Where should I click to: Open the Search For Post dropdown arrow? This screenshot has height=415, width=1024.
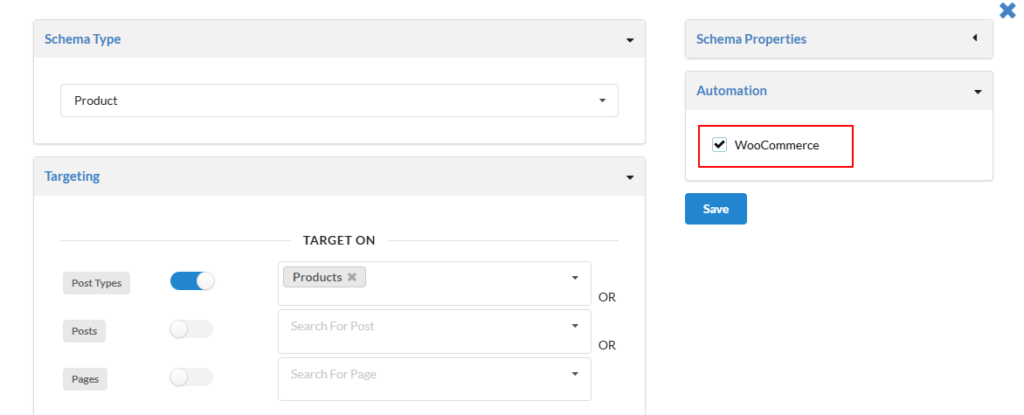point(575,325)
